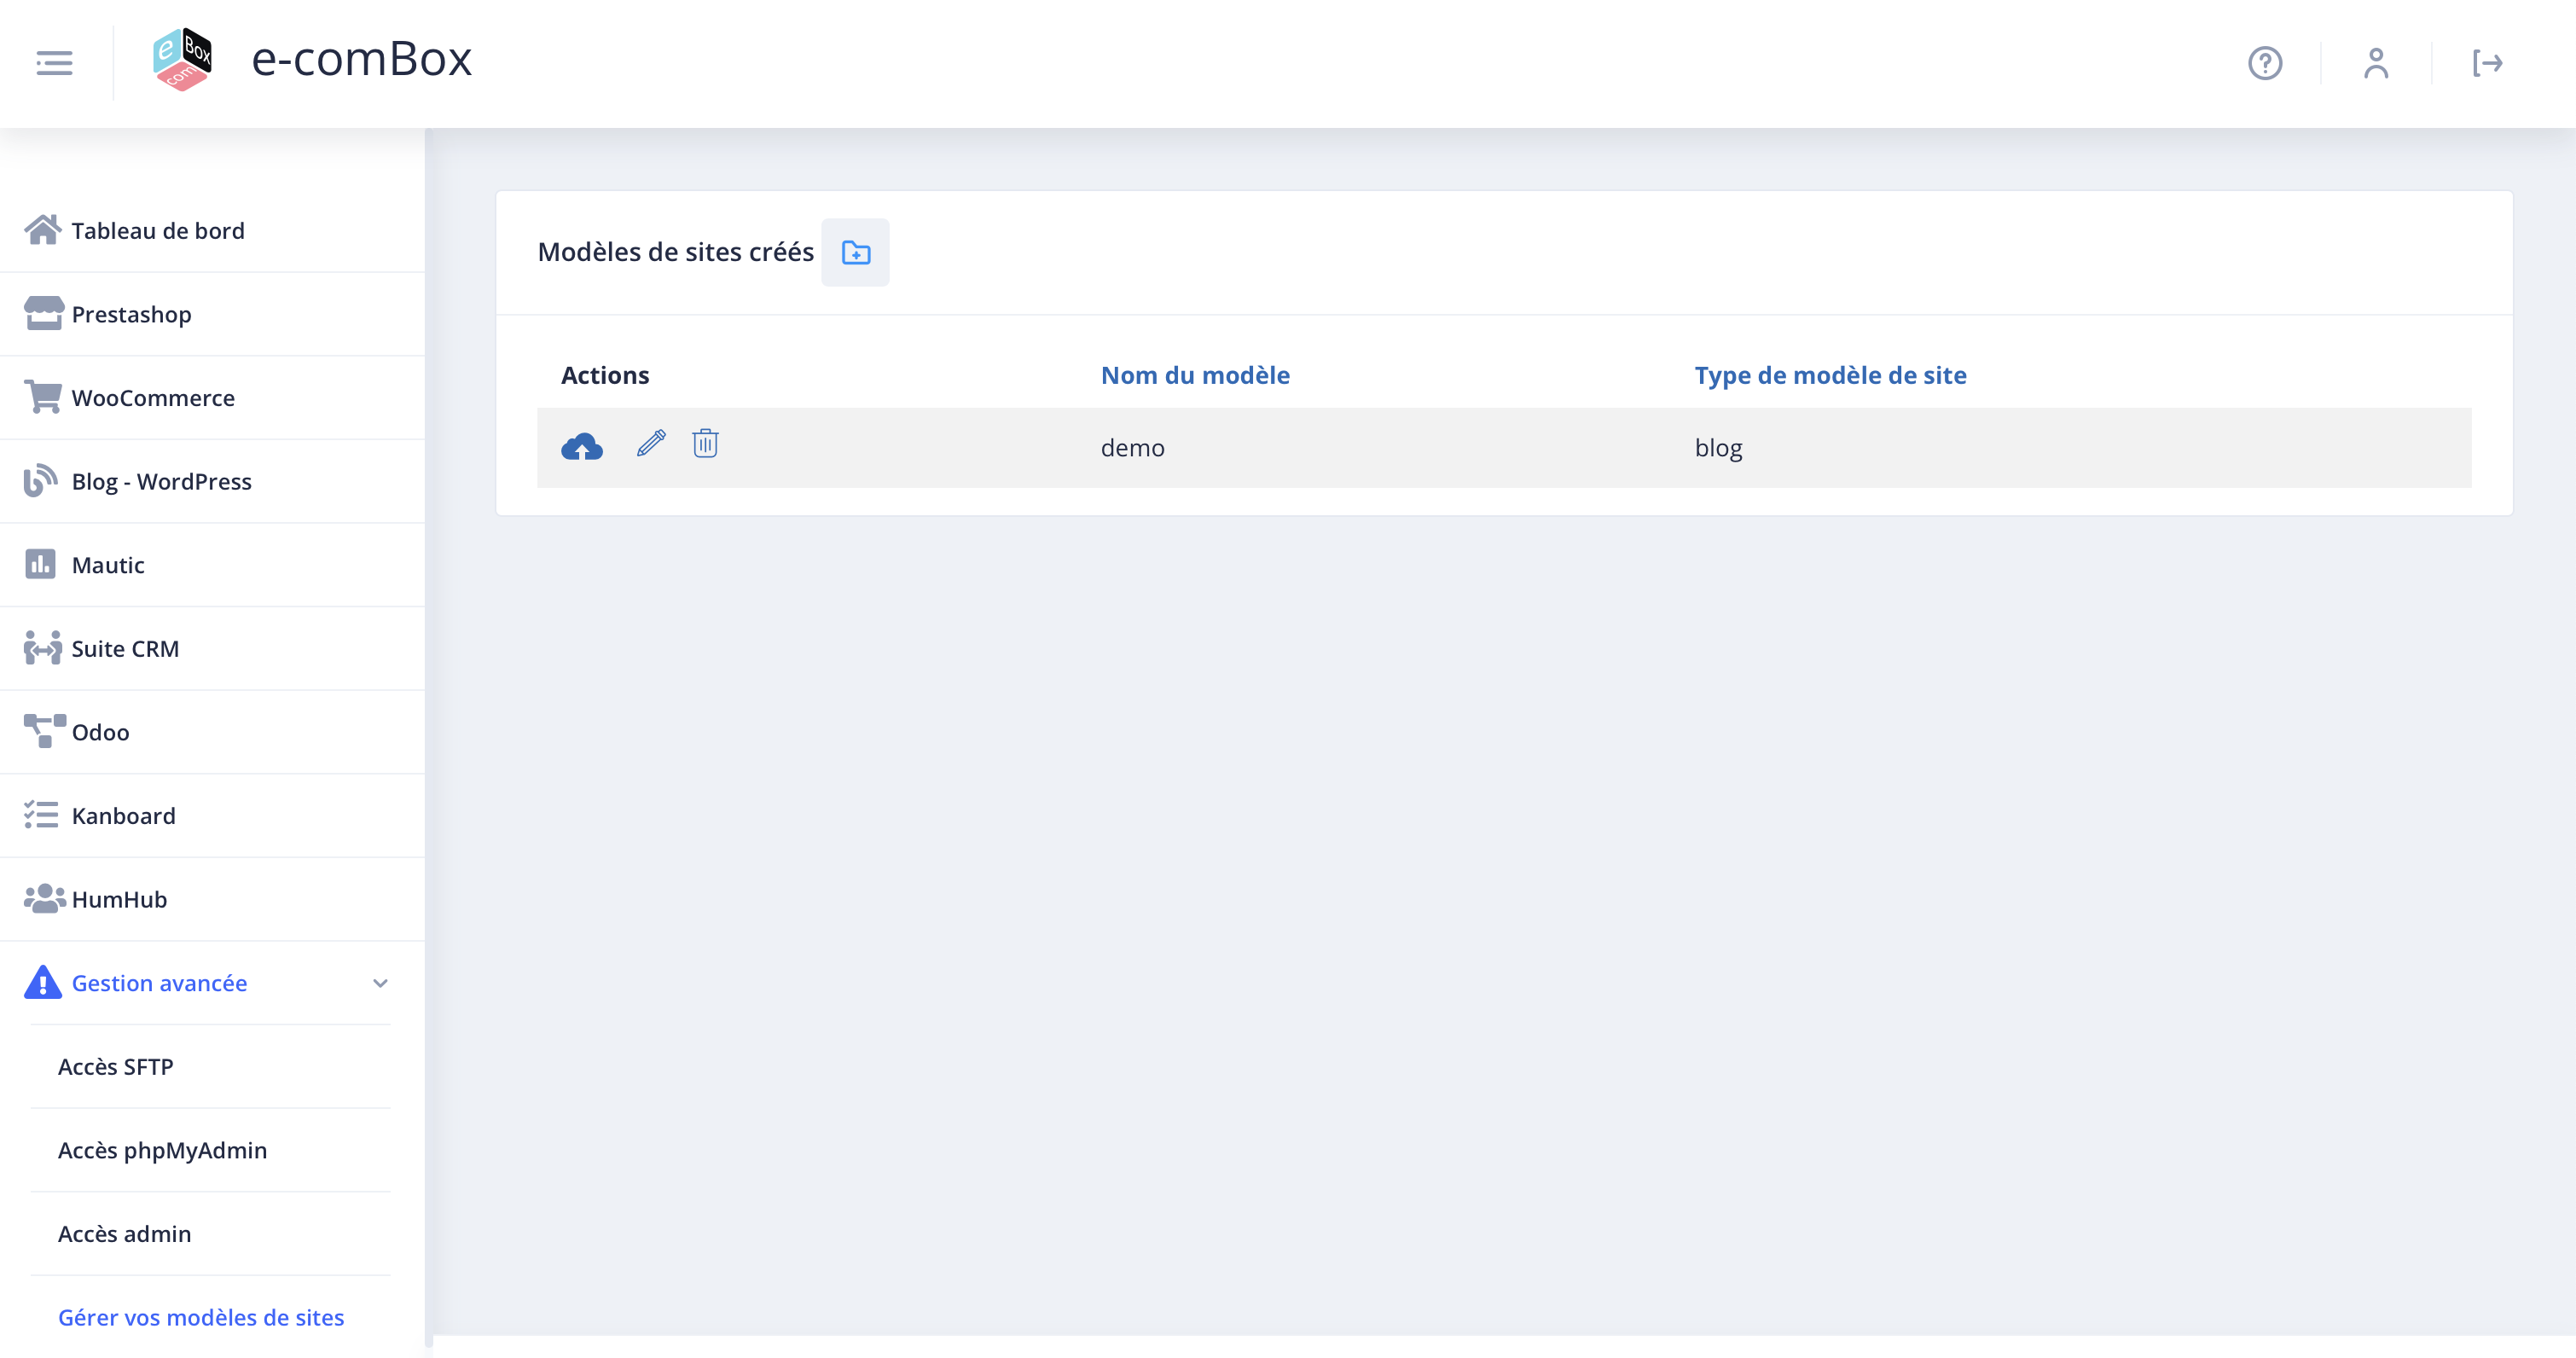Select Blog - WordPress menu entry
The width and height of the screenshot is (2576, 1358).
pos(161,482)
